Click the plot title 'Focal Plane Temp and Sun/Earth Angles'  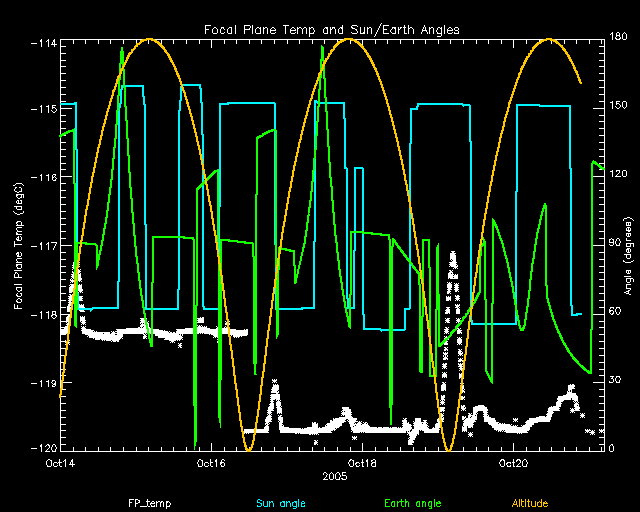tap(332, 30)
